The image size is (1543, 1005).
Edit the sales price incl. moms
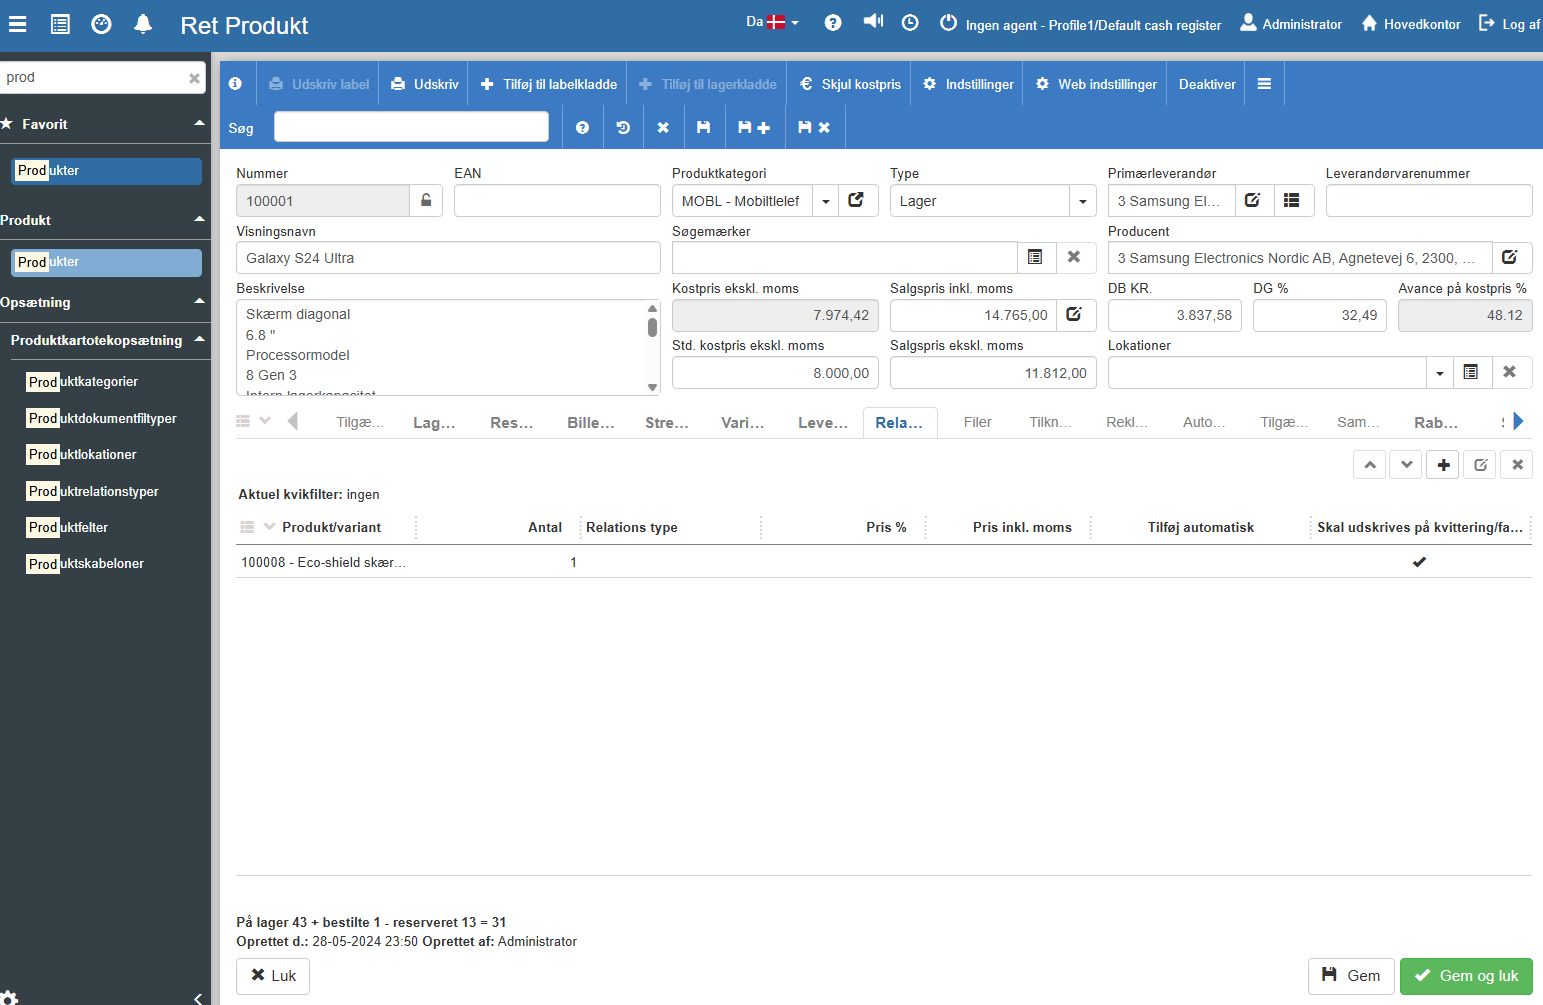click(1075, 315)
